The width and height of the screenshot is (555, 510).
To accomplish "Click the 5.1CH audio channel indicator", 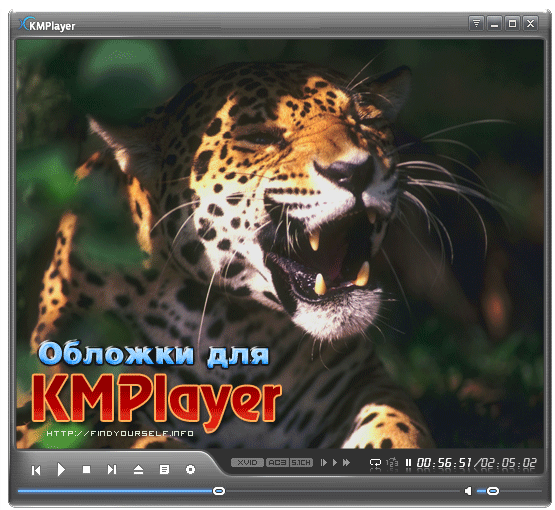I will pyautogui.click(x=301, y=463).
